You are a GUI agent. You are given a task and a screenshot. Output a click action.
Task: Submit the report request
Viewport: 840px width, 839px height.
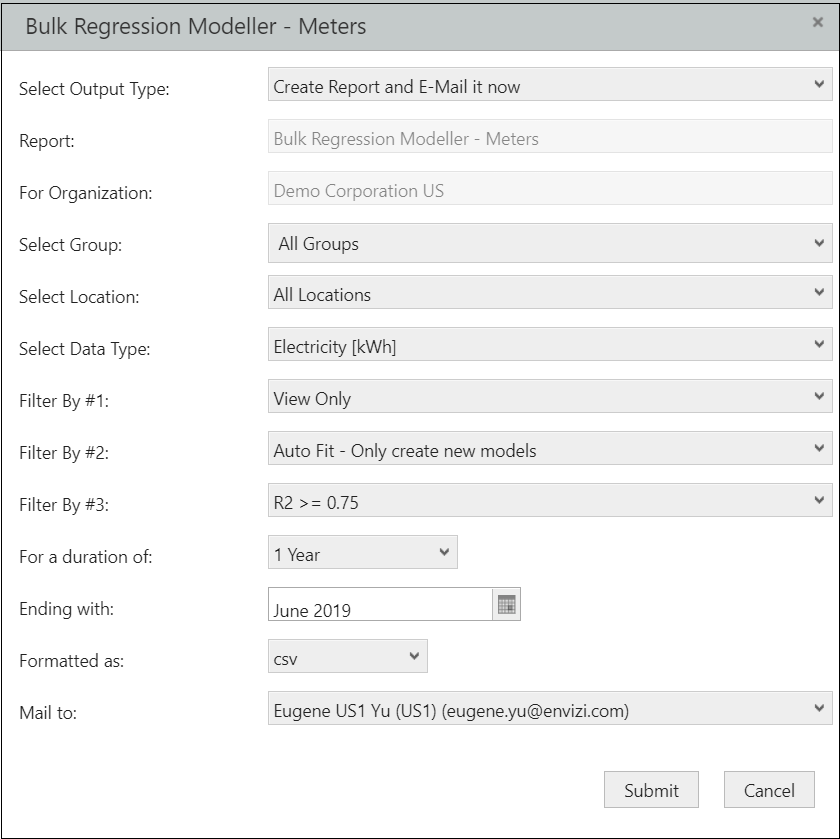pos(651,790)
